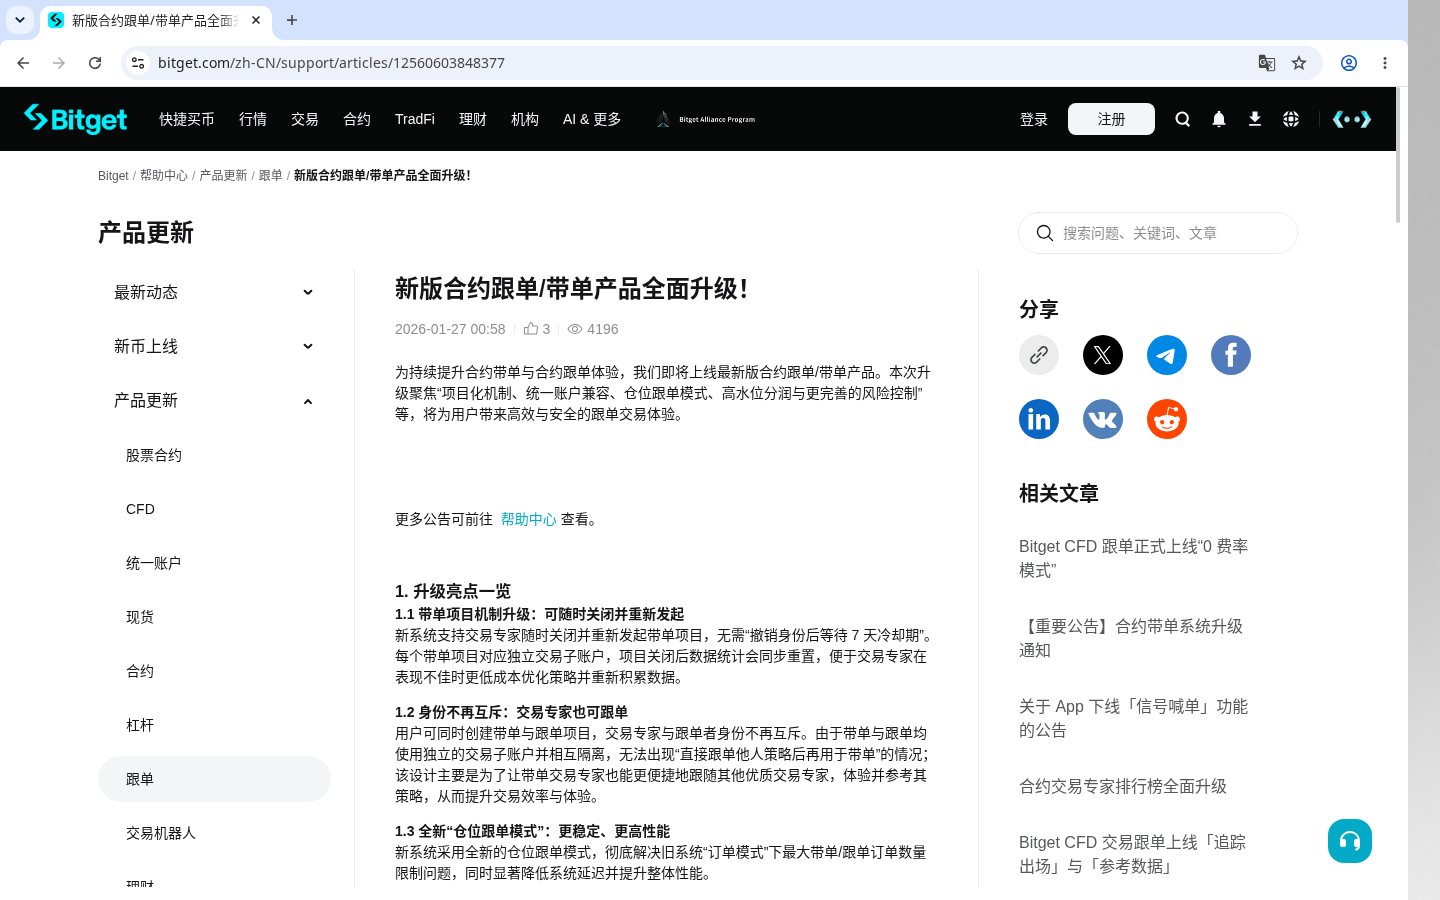Expand the 新币上线 section

214,346
